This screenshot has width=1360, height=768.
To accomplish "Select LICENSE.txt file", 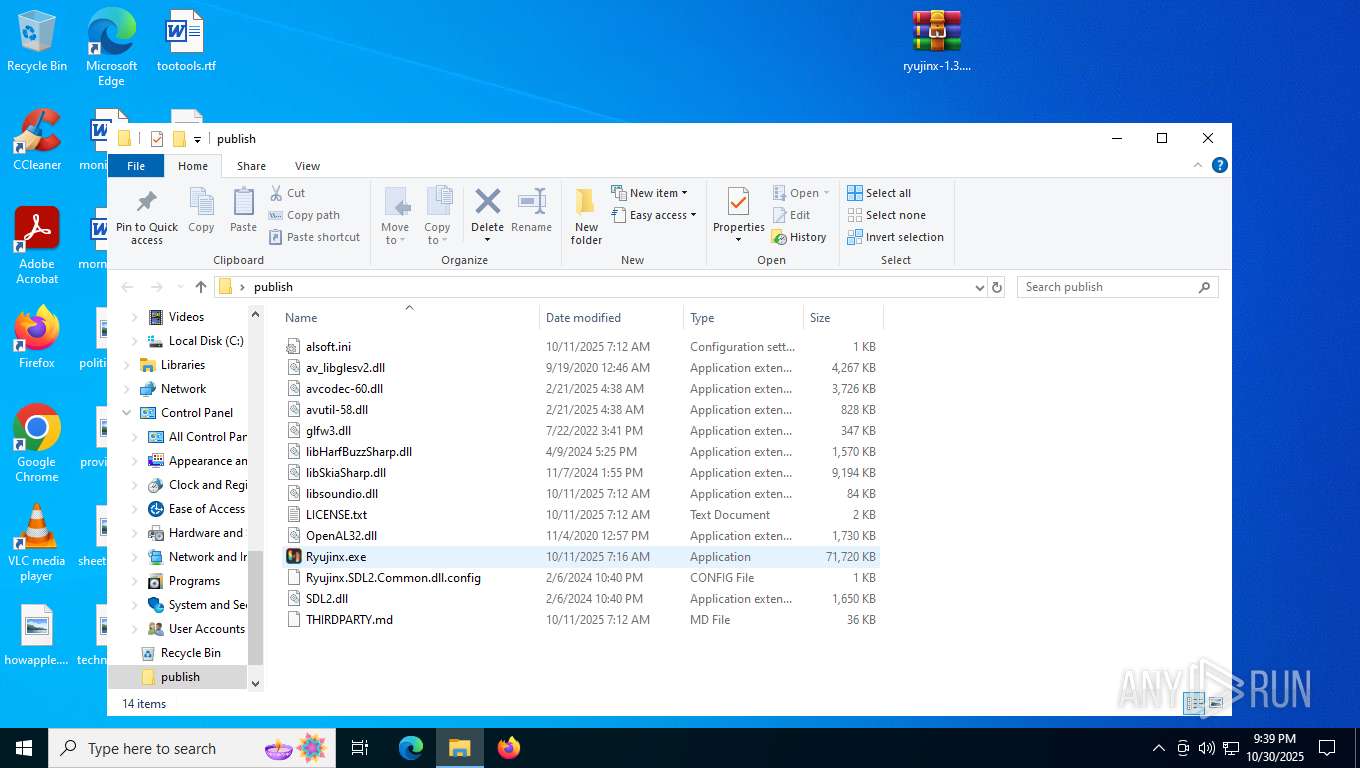I will pyautogui.click(x=581, y=515).
